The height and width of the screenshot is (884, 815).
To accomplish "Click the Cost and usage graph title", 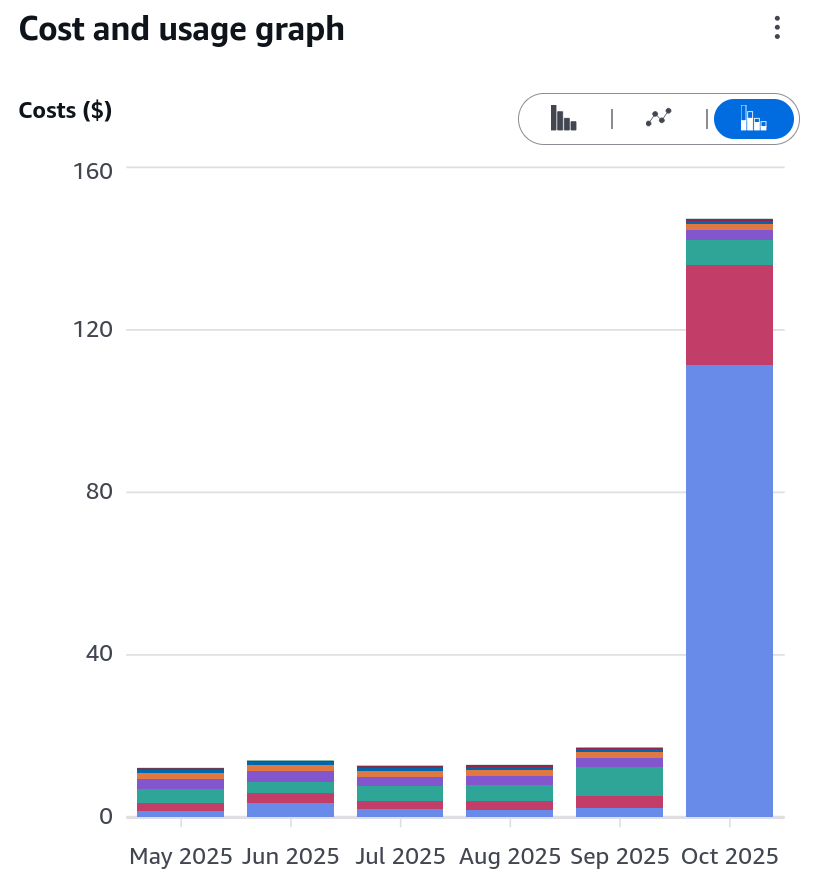I will click(x=180, y=29).
